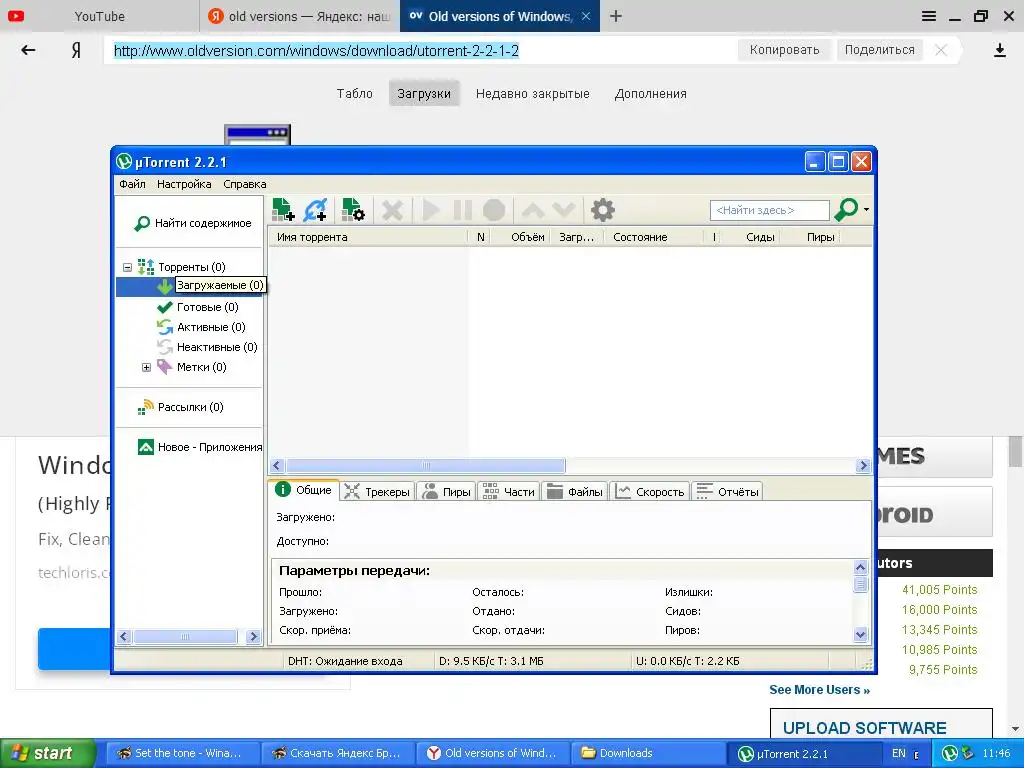
Task: Click the Windows start button
Action: click(47, 753)
